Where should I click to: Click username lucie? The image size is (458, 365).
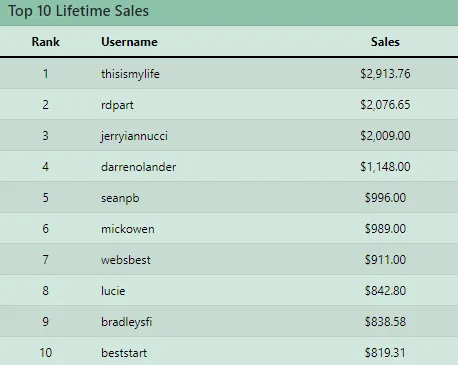coord(113,291)
